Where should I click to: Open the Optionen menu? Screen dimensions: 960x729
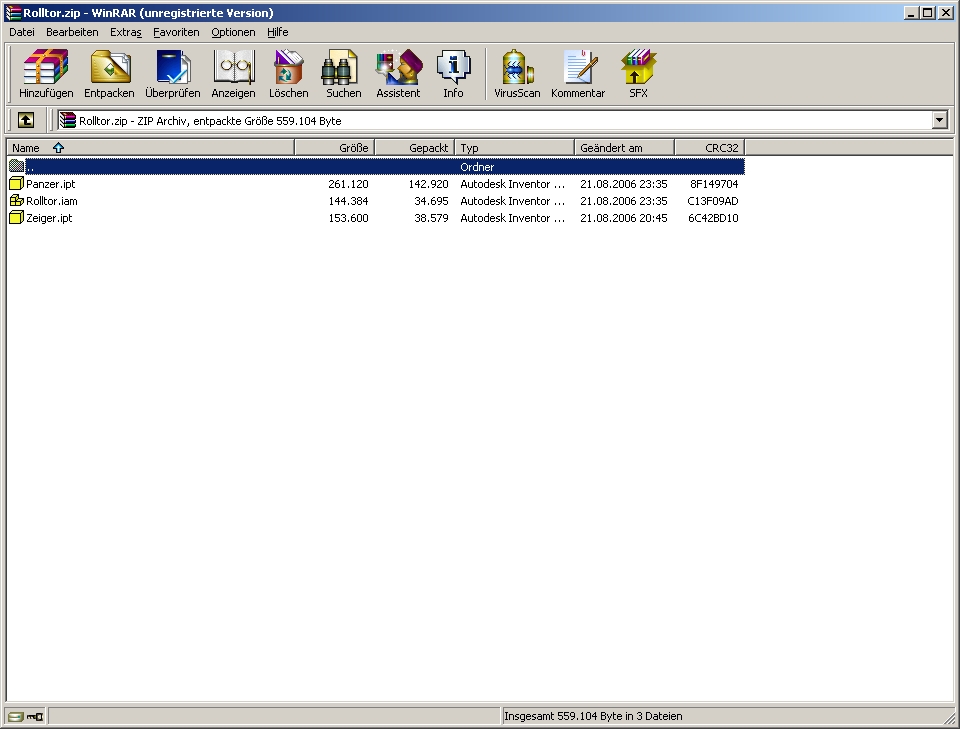point(233,32)
